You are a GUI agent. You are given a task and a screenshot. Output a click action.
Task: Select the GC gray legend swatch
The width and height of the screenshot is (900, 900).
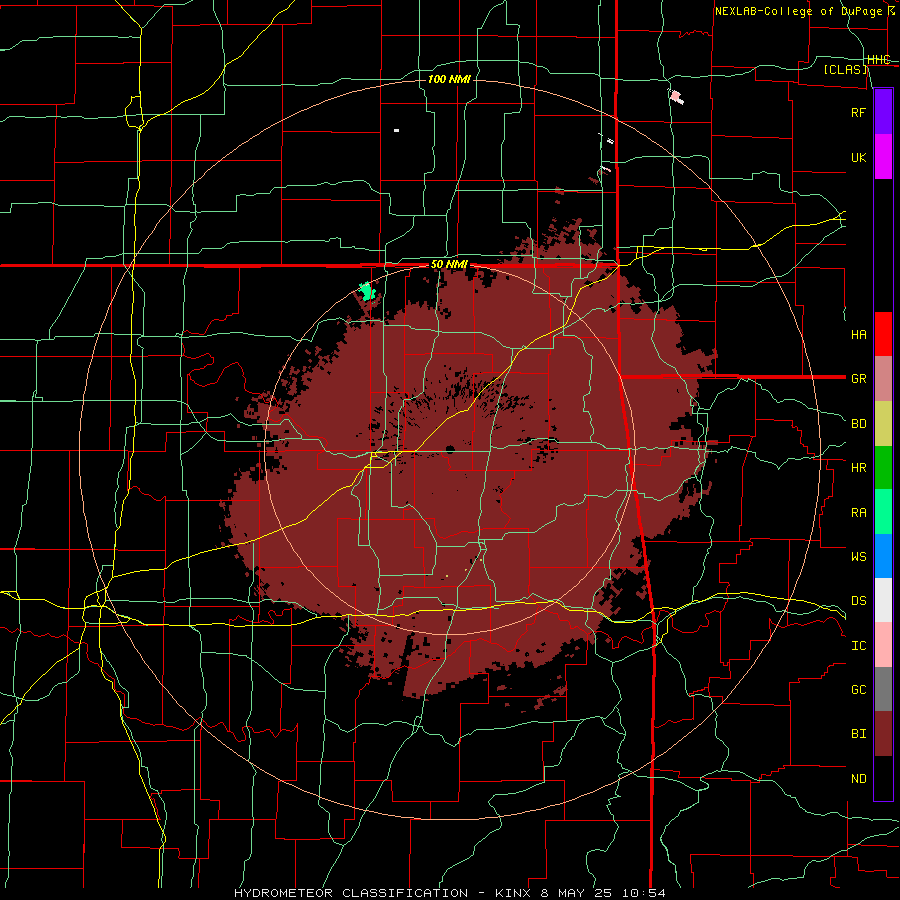point(883,689)
